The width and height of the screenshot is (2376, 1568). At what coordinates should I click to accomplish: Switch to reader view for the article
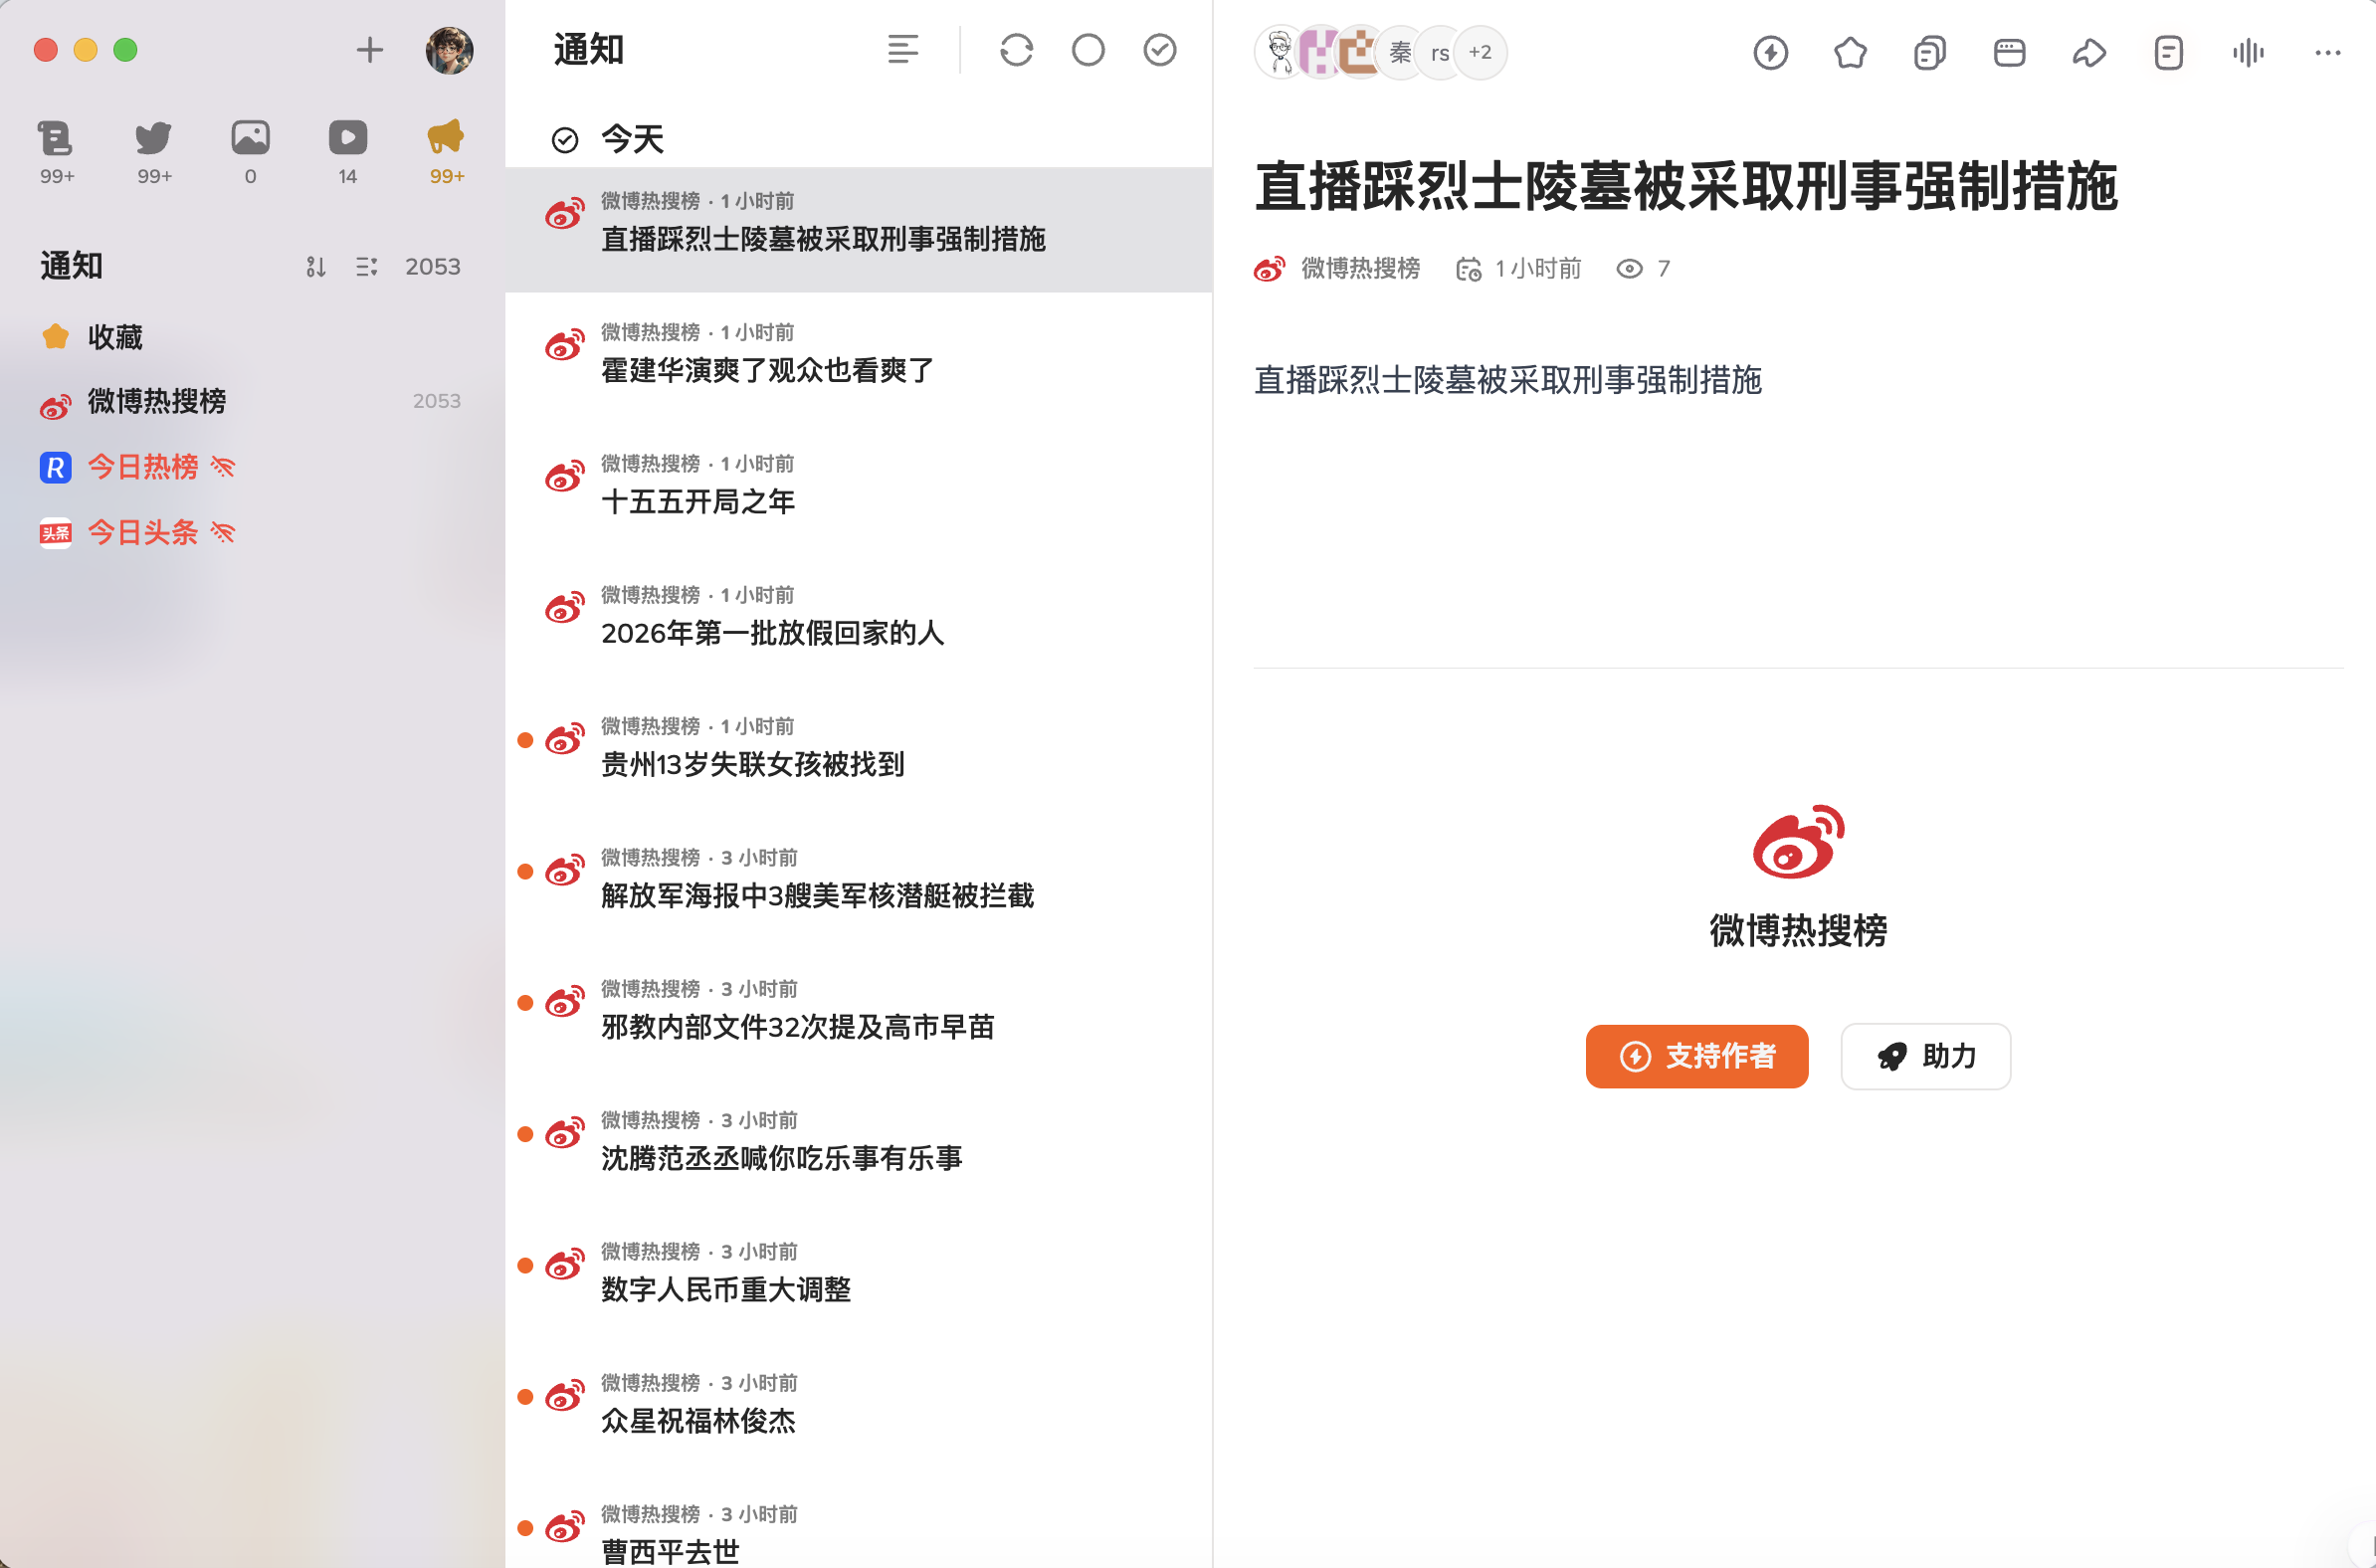(2167, 52)
